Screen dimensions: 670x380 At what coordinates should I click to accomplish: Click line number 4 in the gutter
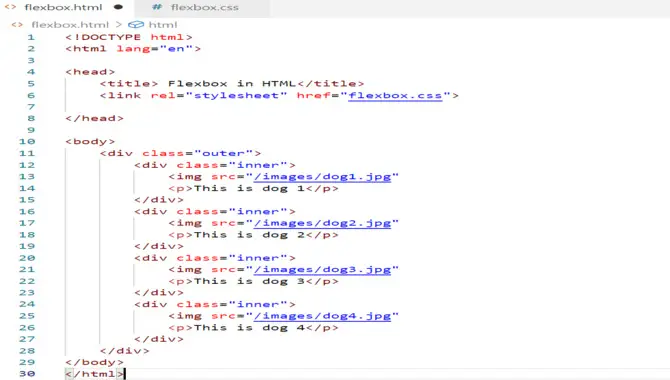tap(31, 72)
